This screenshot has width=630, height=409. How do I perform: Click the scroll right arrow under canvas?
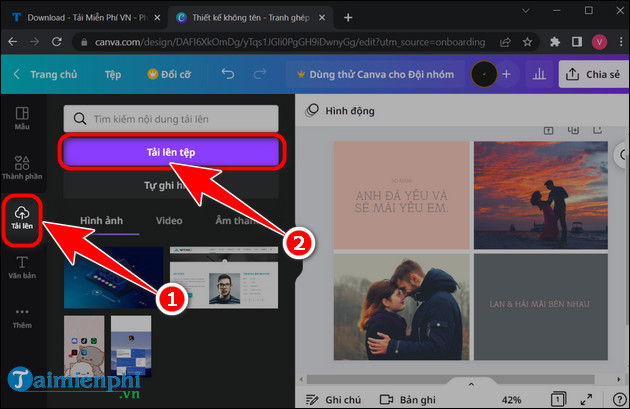(619, 379)
